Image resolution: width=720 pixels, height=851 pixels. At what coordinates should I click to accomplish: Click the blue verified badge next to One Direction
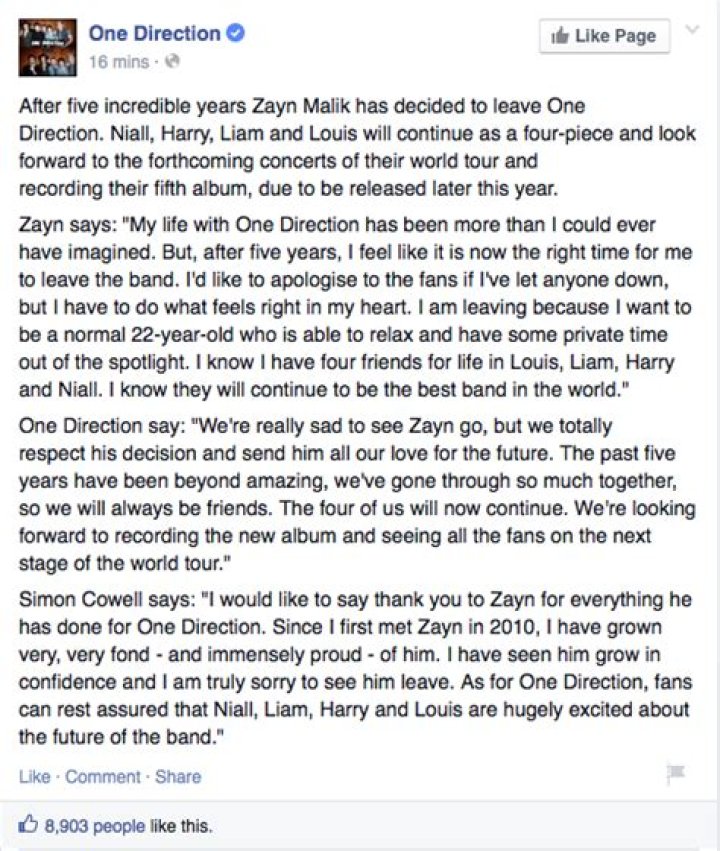point(235,33)
